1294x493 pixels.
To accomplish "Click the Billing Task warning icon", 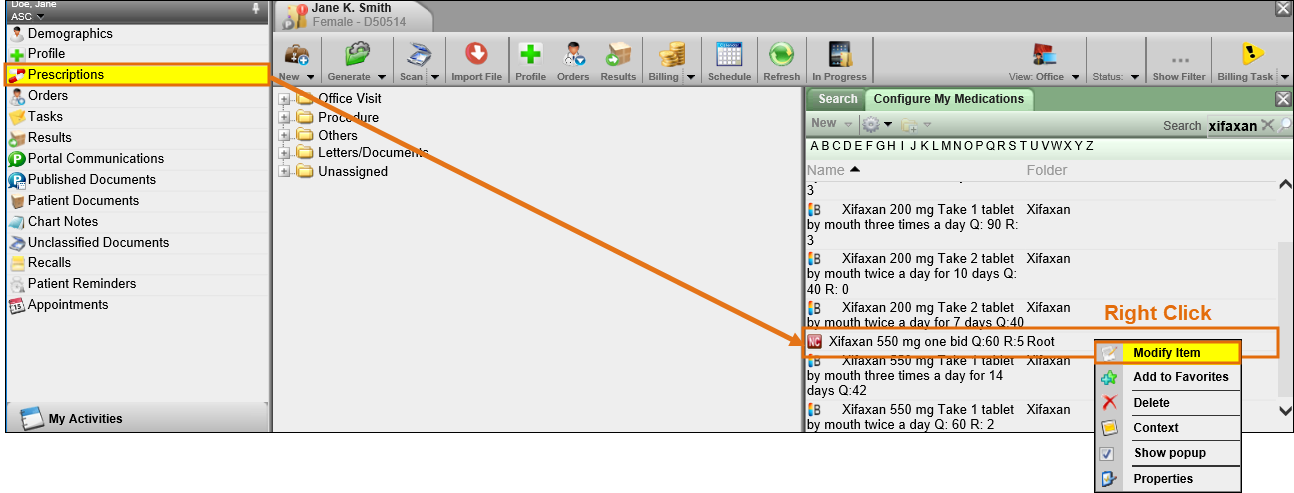I will click(x=1252, y=54).
